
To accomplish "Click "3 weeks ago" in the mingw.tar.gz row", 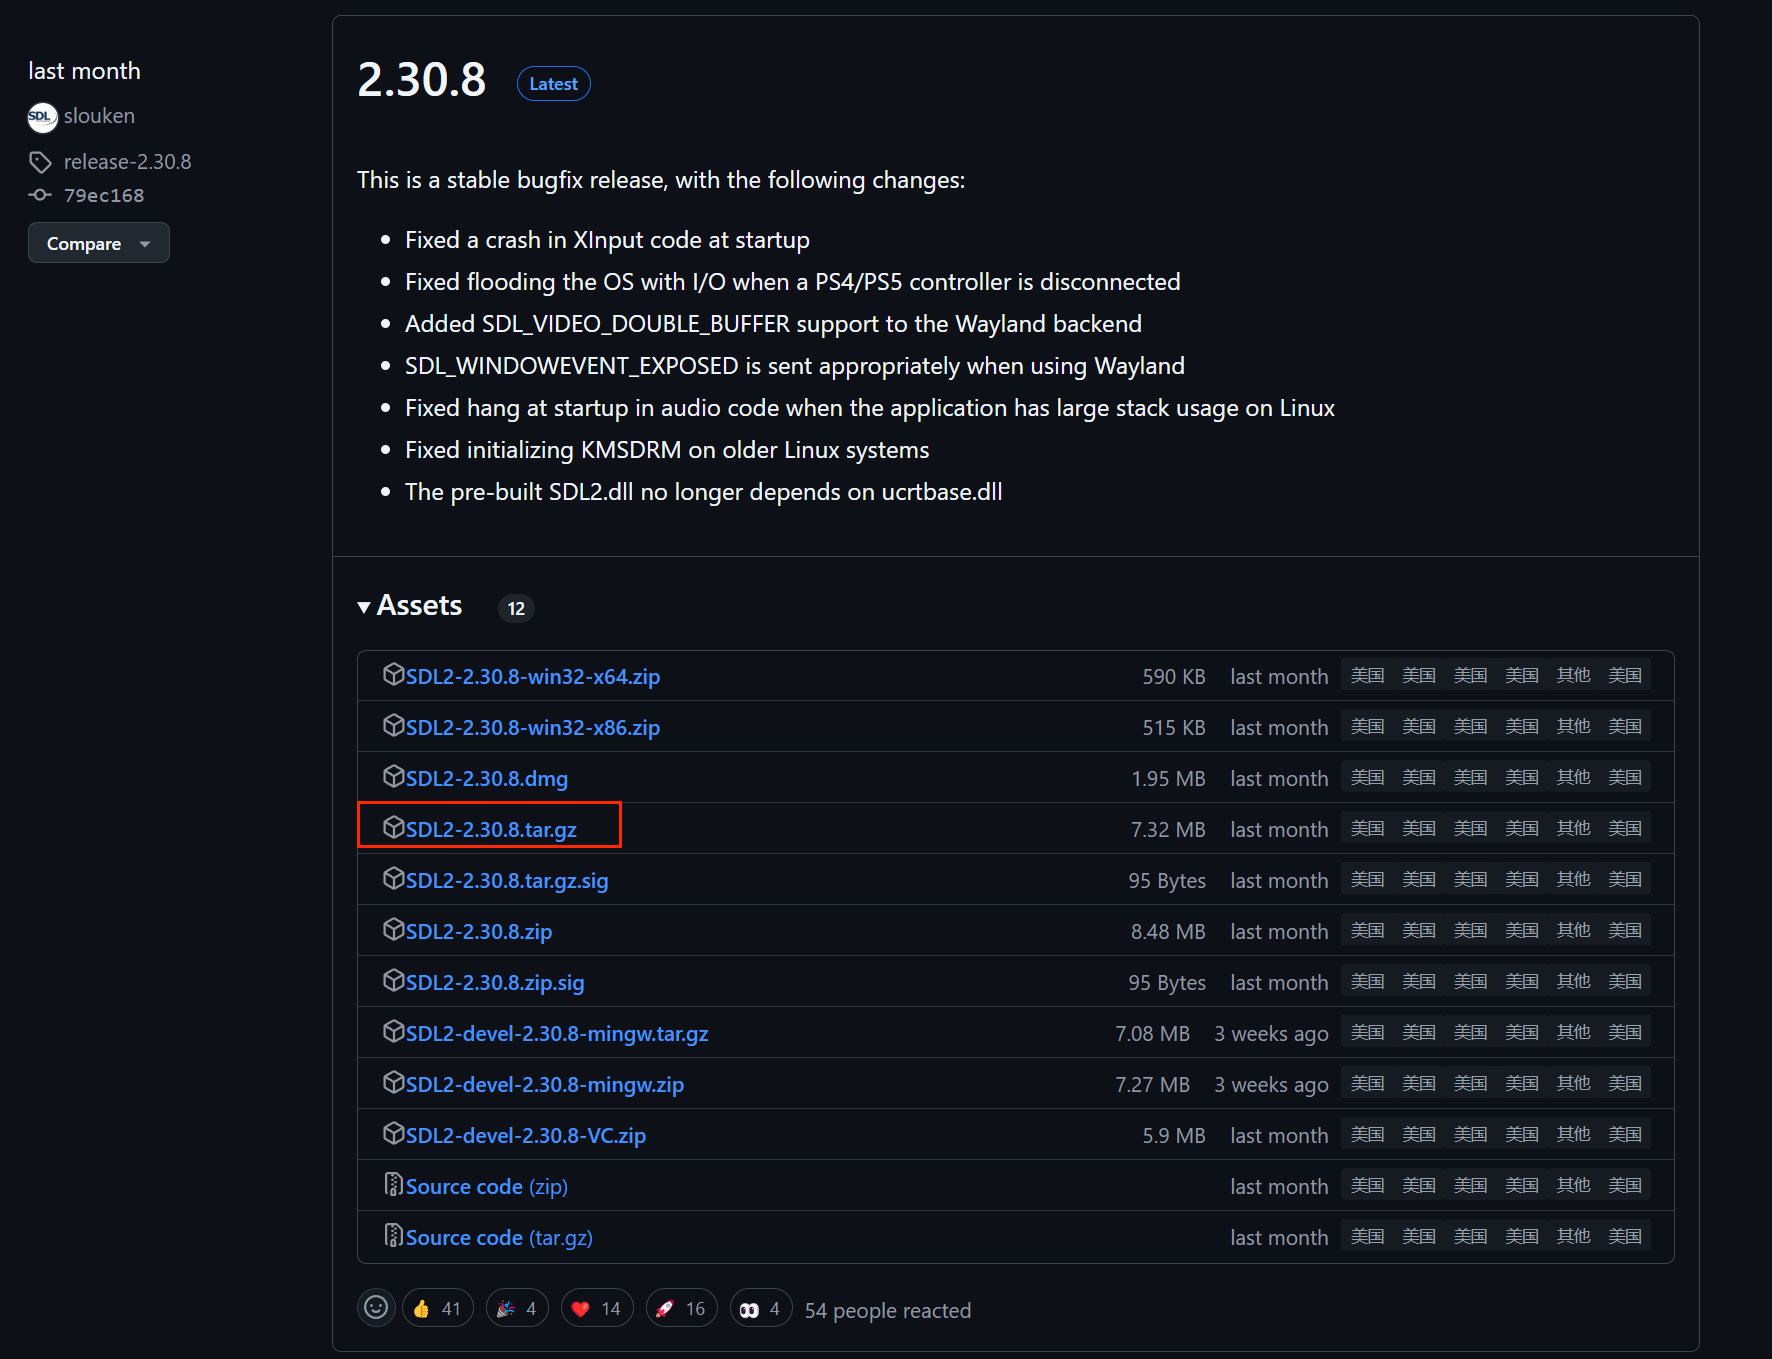I will [x=1271, y=1034].
